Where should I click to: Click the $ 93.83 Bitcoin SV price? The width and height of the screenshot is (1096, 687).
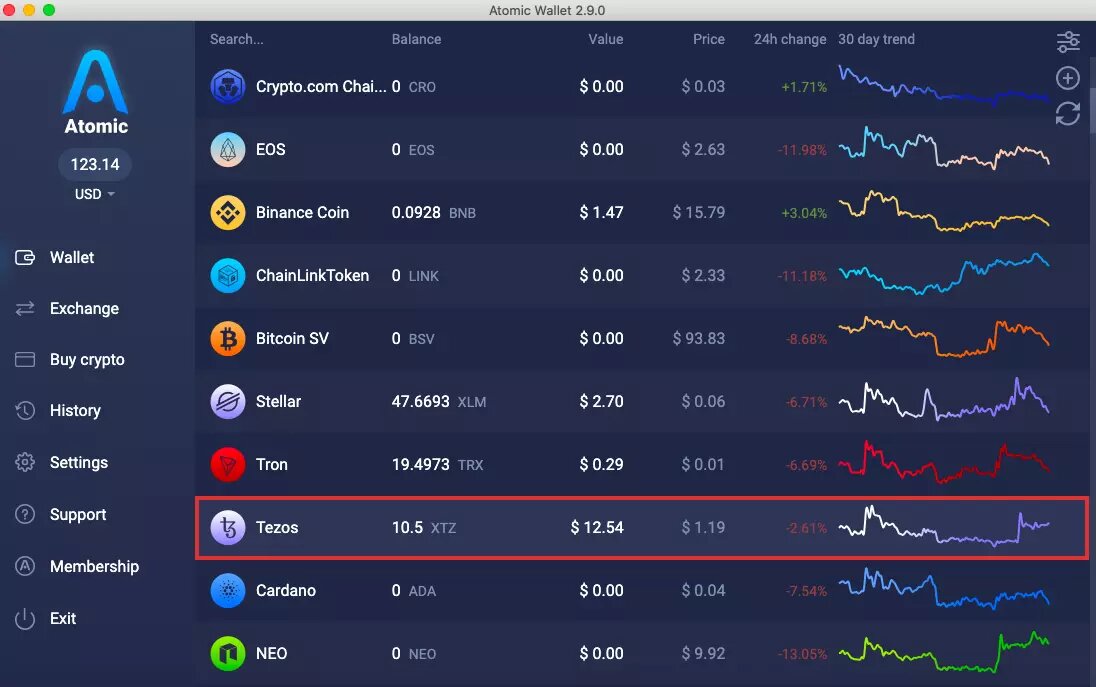click(698, 338)
